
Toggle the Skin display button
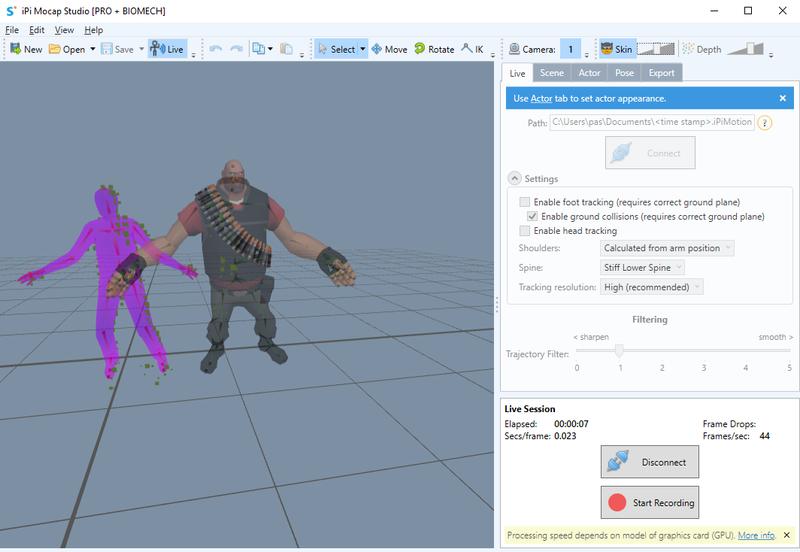(616, 49)
